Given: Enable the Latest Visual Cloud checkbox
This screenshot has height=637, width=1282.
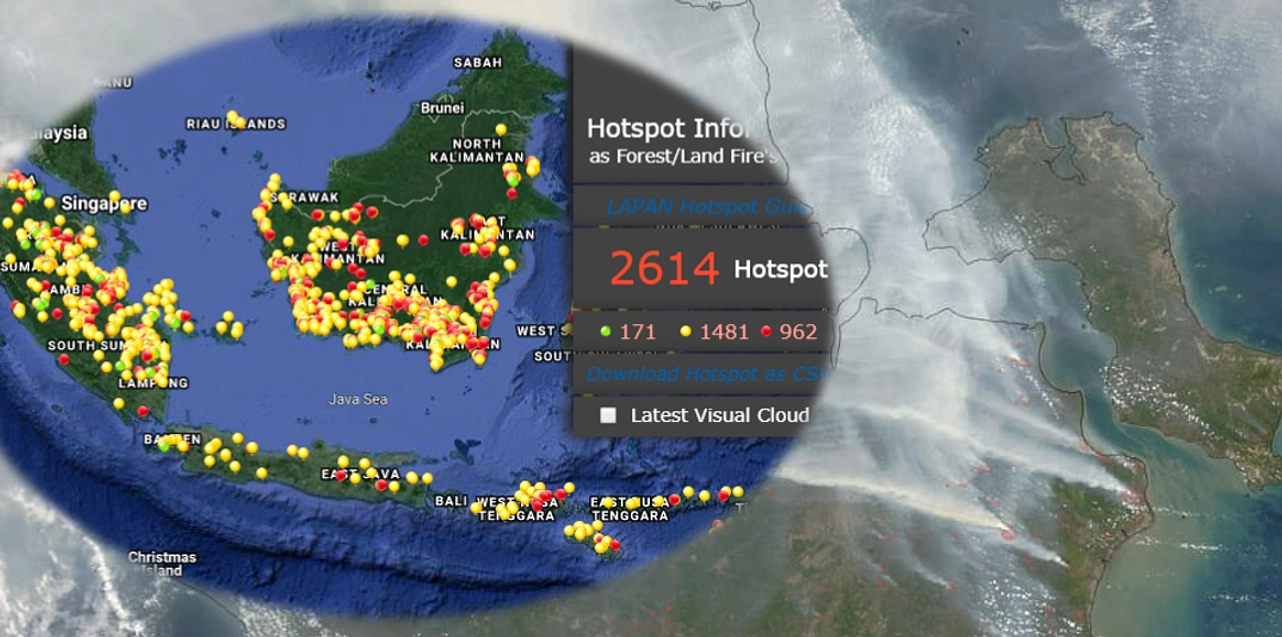Looking at the screenshot, I should click(x=608, y=416).
